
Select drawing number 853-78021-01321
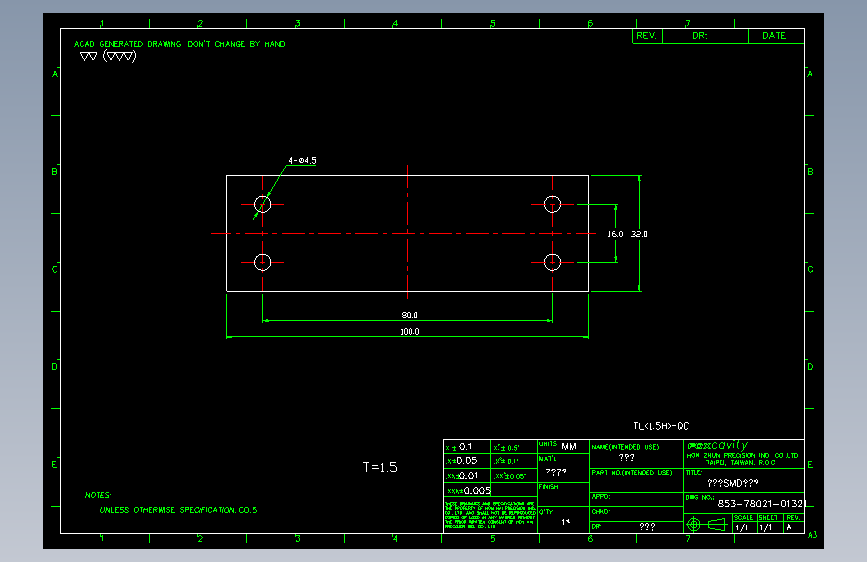[x=762, y=503]
